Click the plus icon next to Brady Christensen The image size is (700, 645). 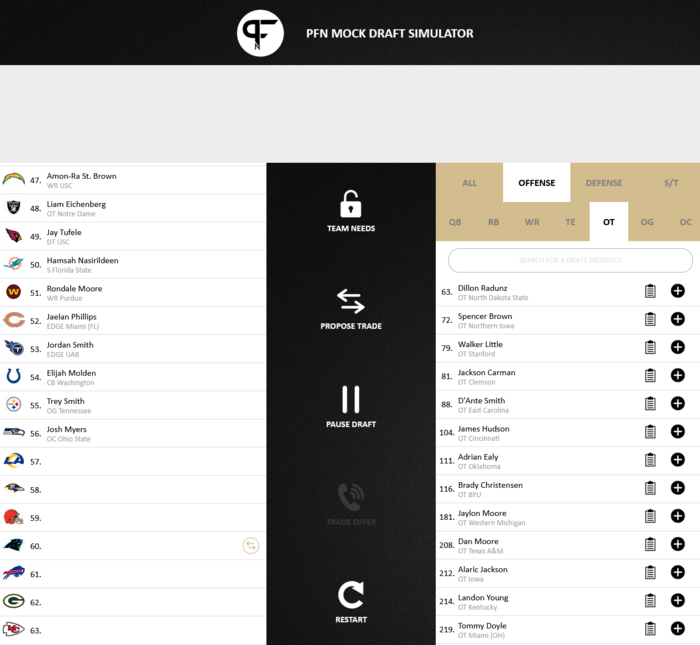[x=677, y=488]
